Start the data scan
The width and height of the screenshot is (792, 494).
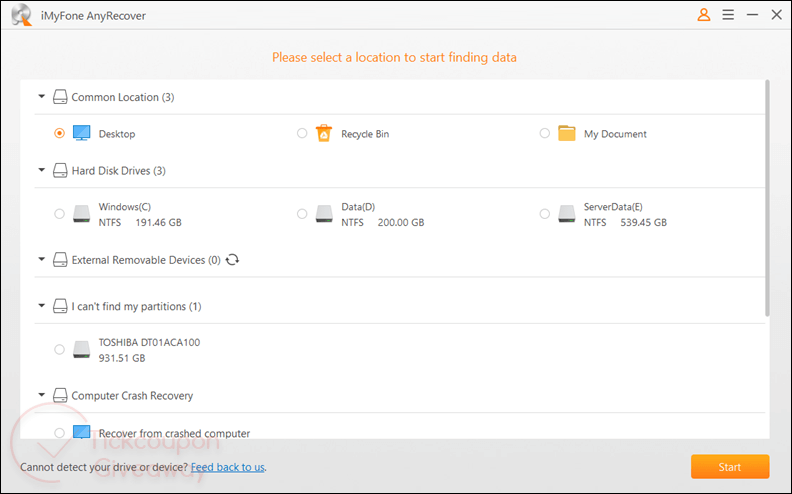pos(730,467)
